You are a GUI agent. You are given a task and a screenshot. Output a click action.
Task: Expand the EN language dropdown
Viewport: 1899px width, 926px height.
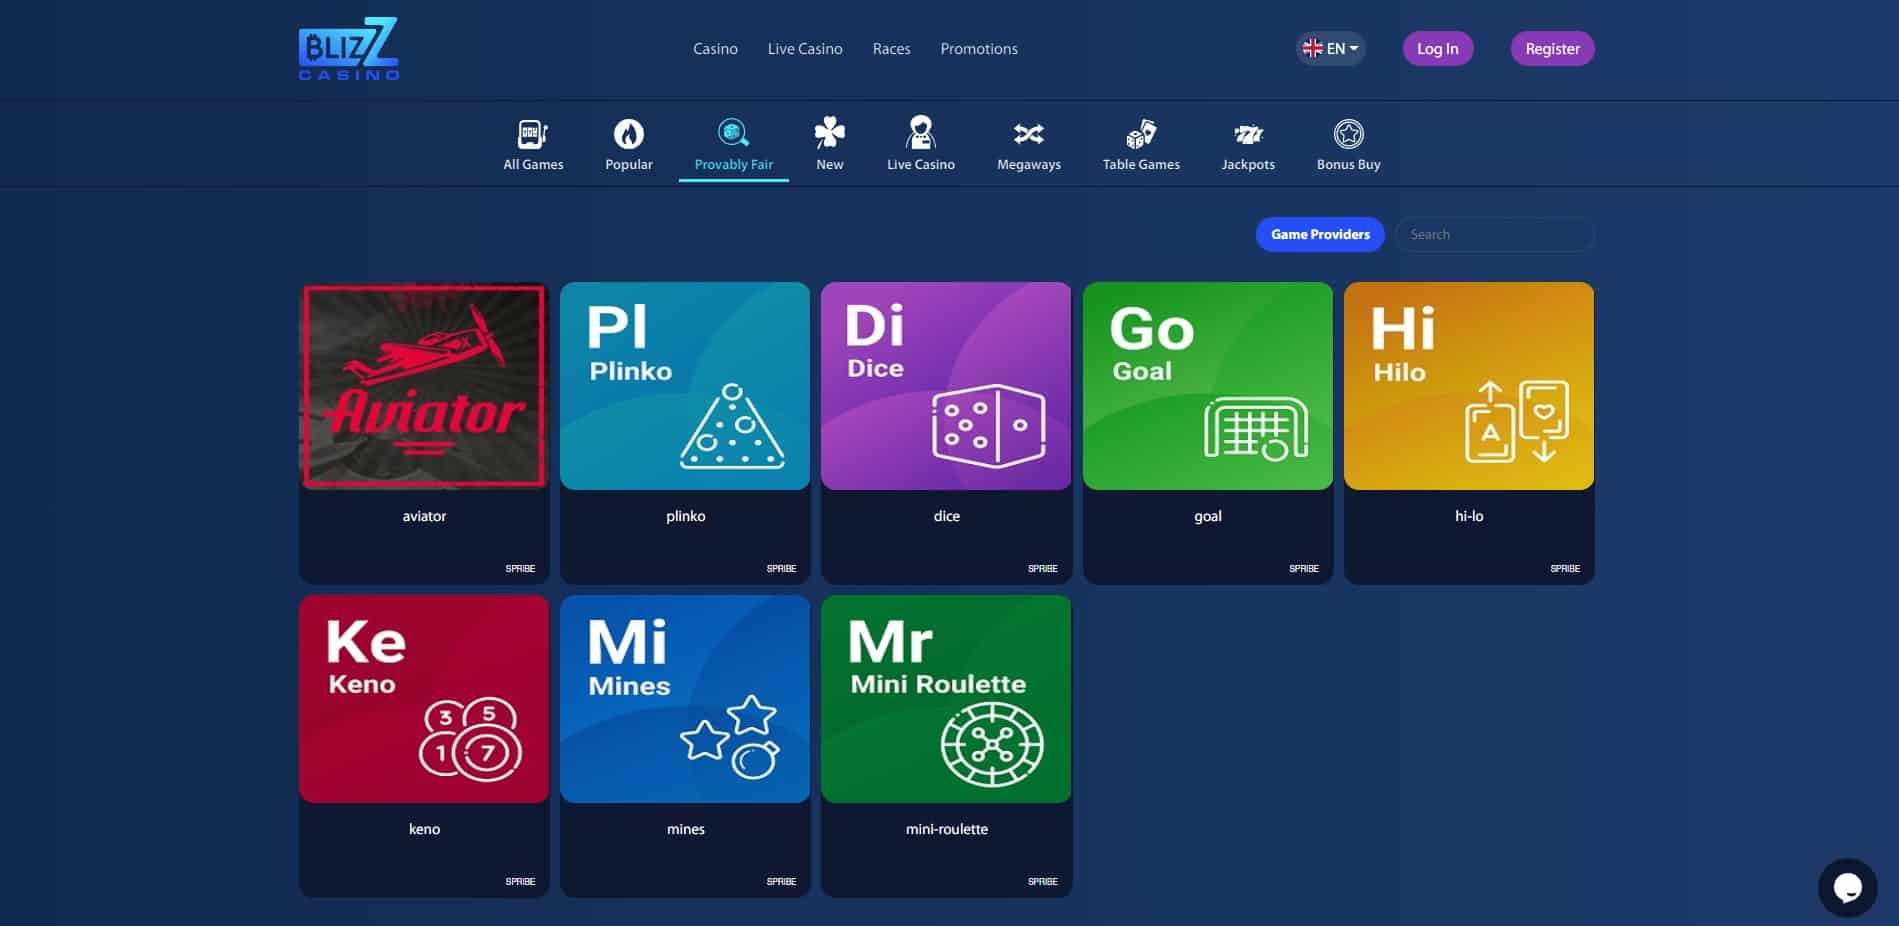click(x=1330, y=49)
